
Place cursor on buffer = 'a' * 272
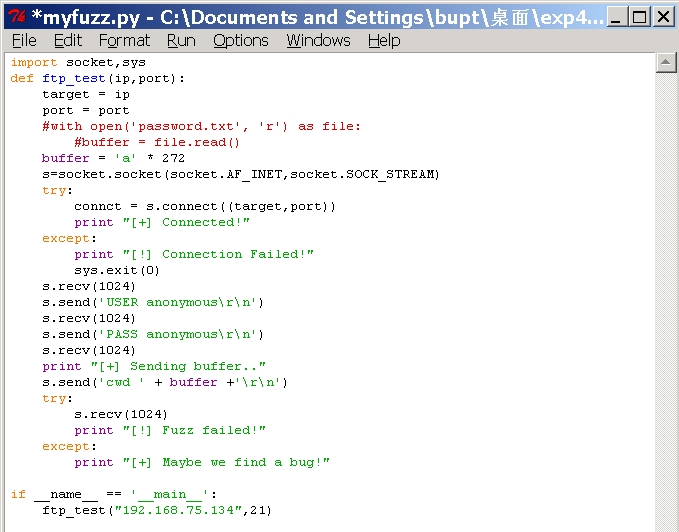click(113, 158)
